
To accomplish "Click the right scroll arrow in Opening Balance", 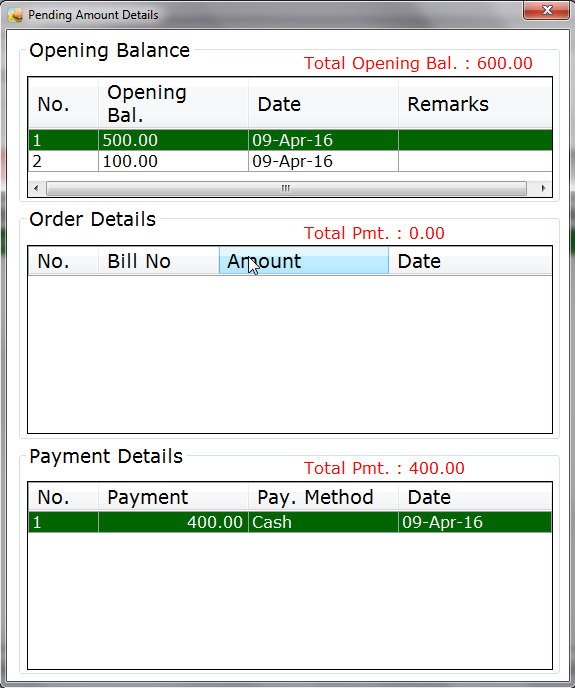I will (x=543, y=188).
